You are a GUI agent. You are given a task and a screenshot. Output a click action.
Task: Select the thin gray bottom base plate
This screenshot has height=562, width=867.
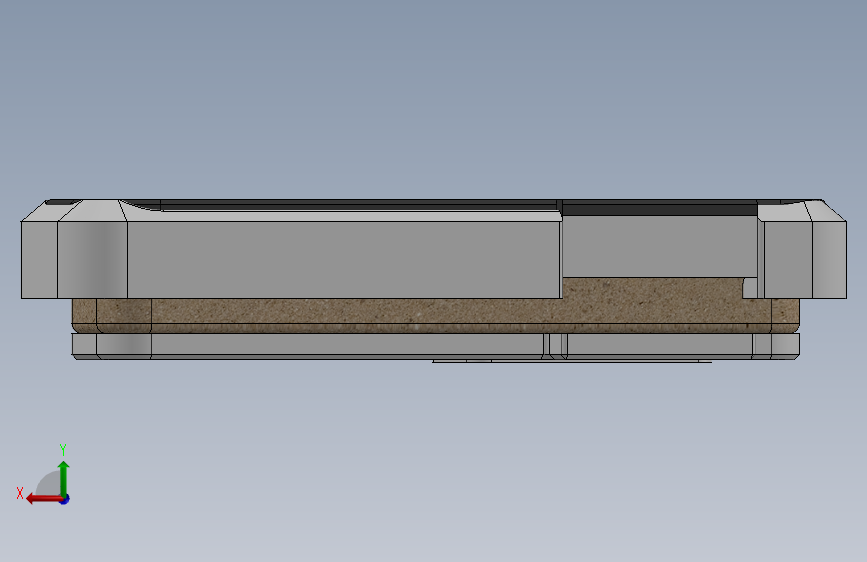point(436,346)
